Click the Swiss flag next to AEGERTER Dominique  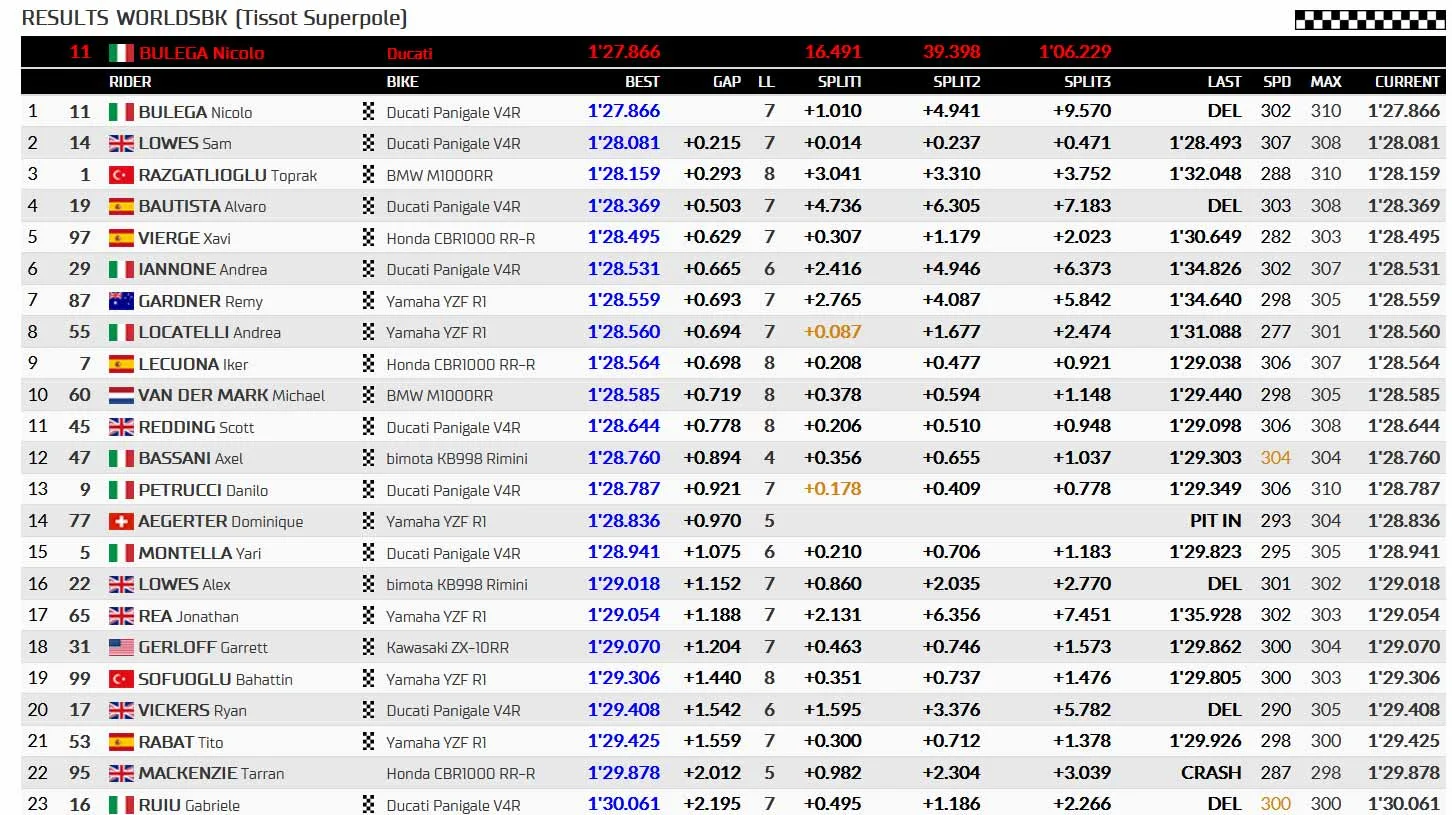click(x=121, y=521)
